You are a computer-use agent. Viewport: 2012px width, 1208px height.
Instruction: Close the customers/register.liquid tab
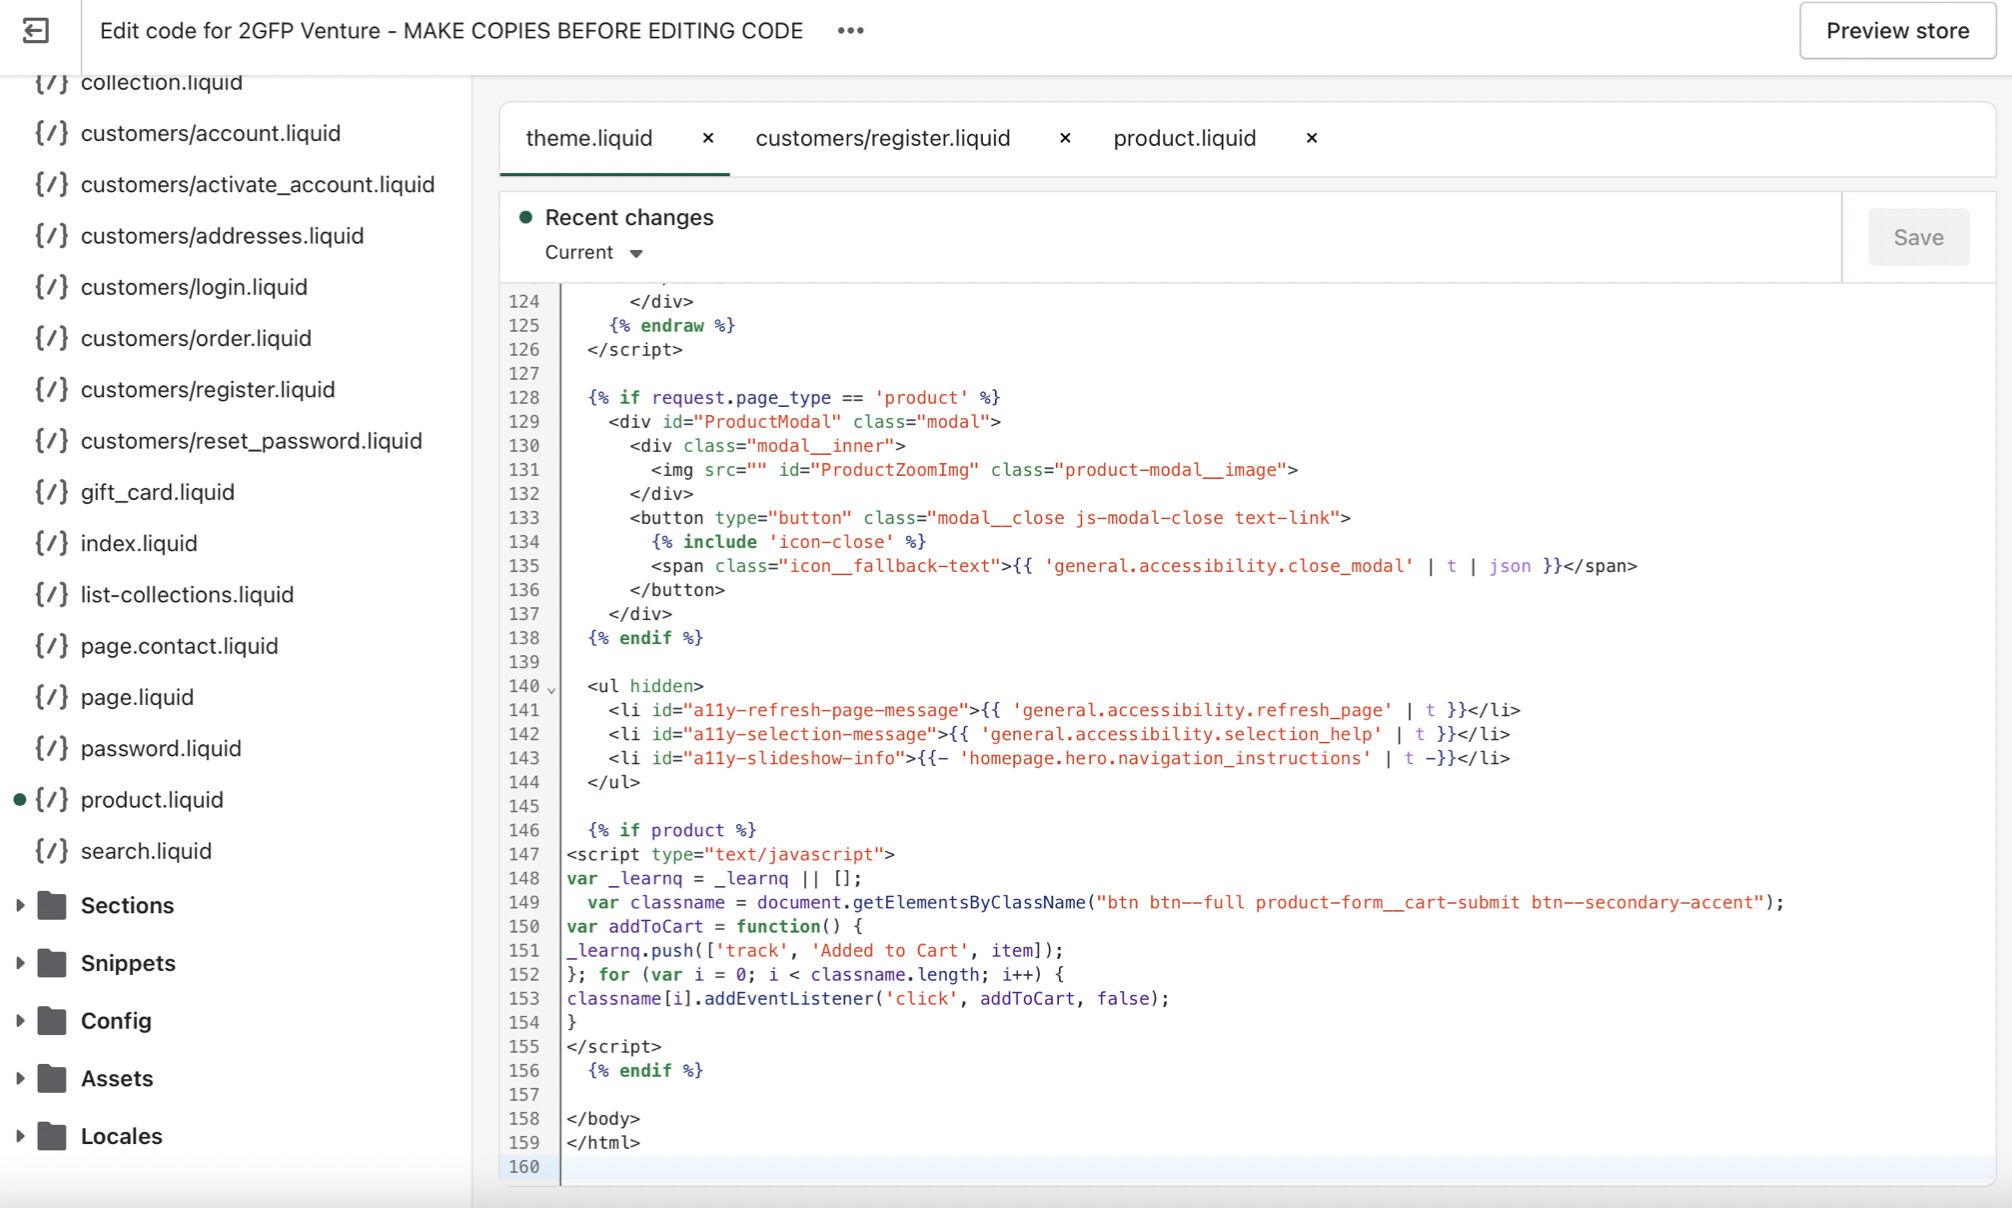click(x=1065, y=138)
